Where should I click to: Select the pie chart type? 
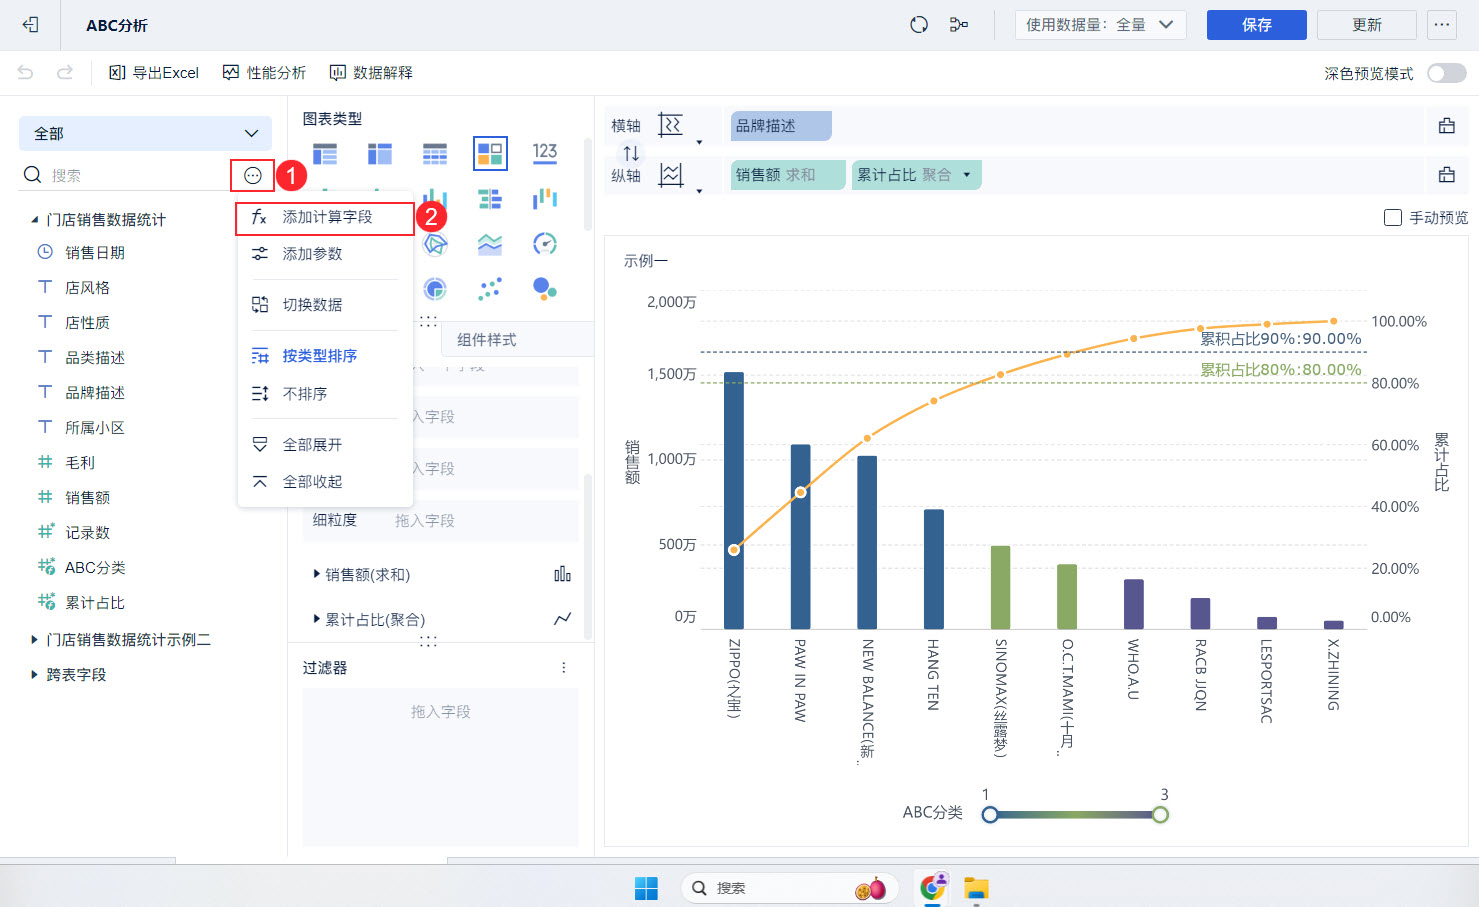[x=435, y=289]
